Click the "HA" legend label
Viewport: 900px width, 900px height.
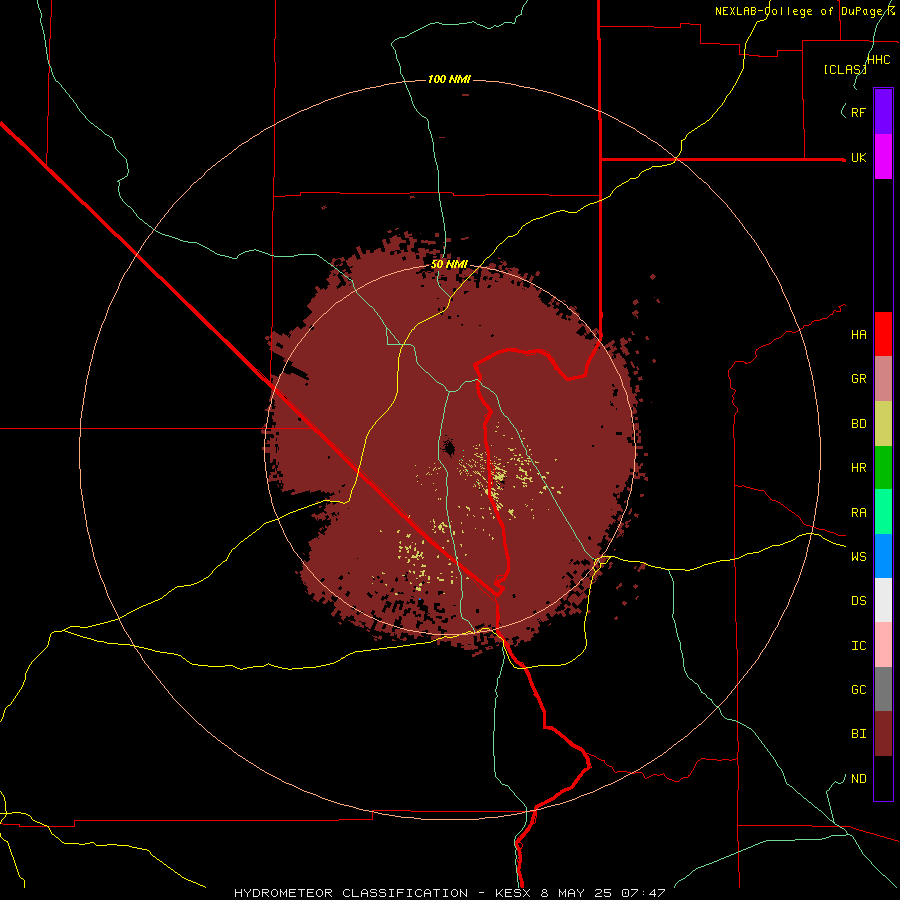click(x=858, y=335)
